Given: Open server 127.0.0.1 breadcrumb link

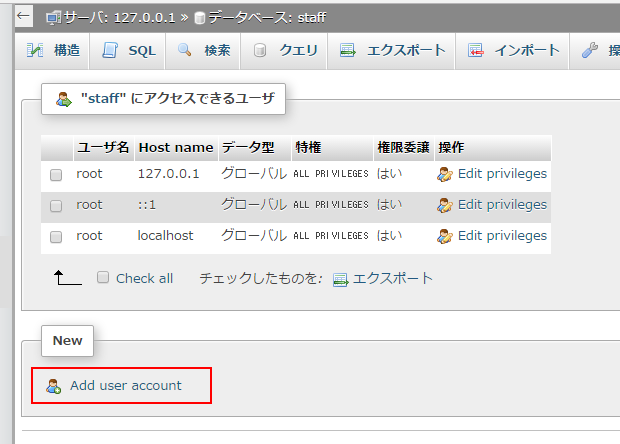Looking at the screenshot, I should click(x=119, y=17).
